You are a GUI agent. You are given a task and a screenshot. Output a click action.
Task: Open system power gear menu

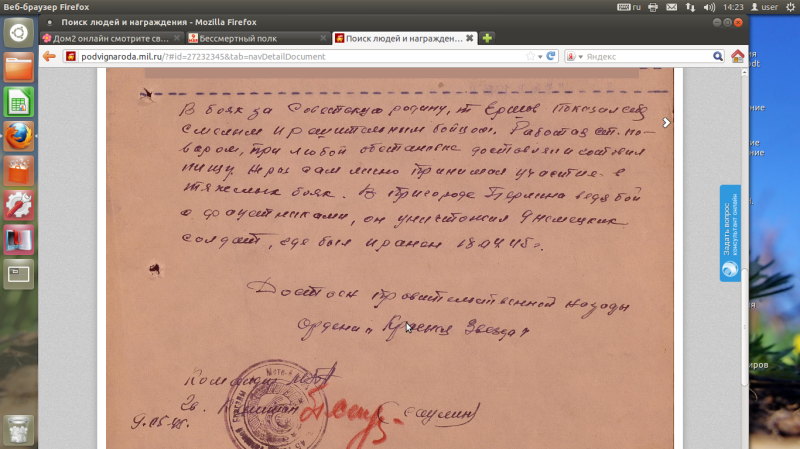[790, 7]
